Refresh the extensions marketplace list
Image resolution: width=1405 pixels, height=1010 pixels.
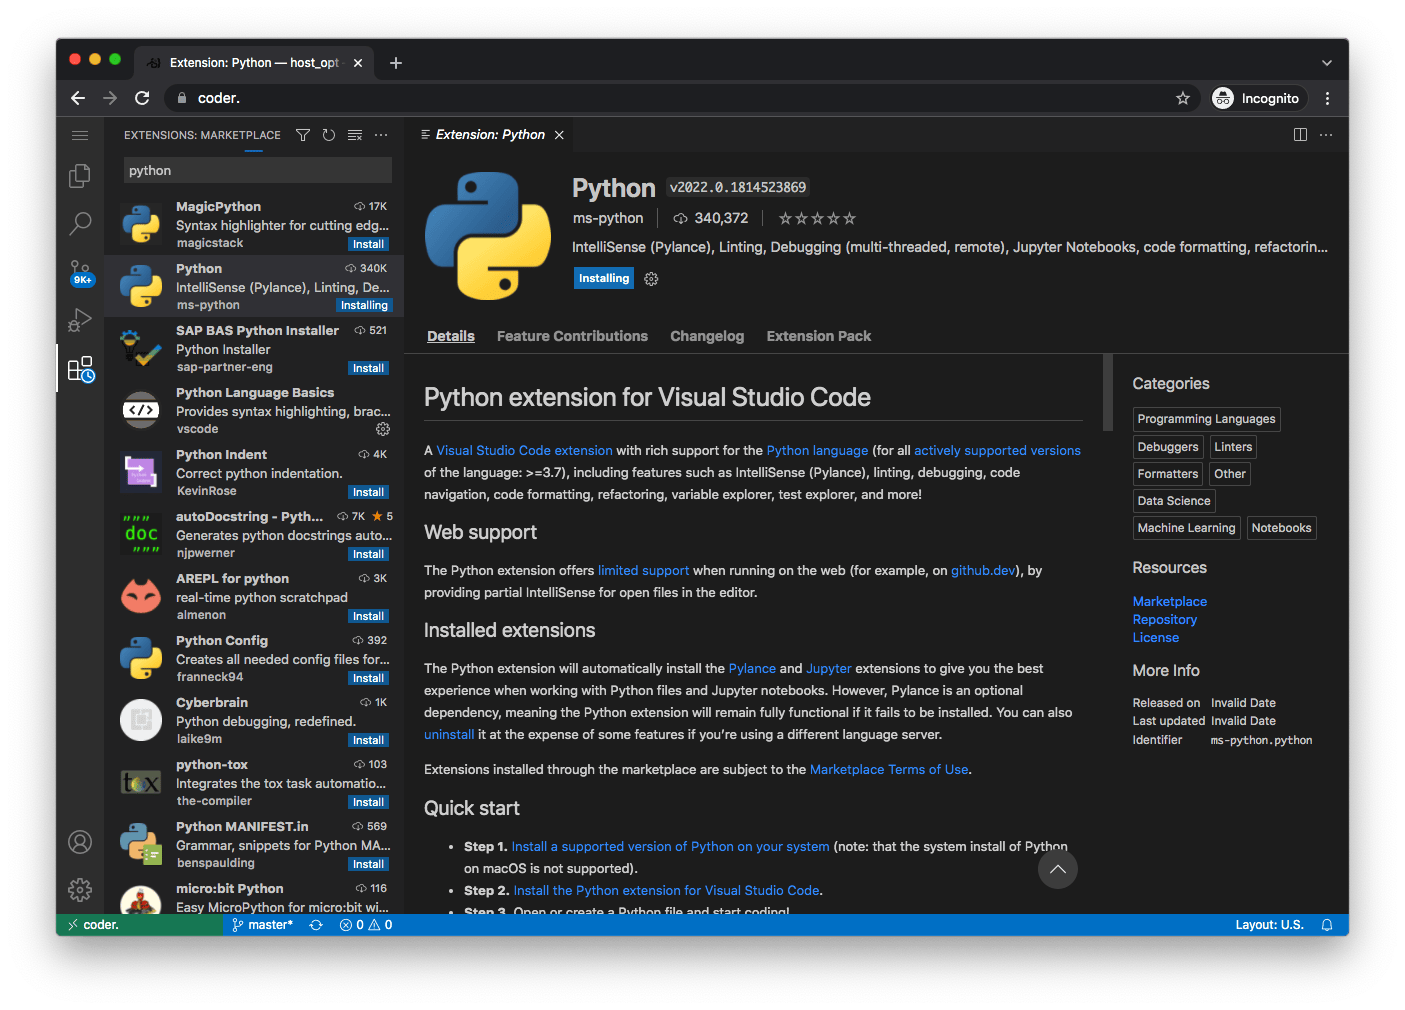pos(329,135)
